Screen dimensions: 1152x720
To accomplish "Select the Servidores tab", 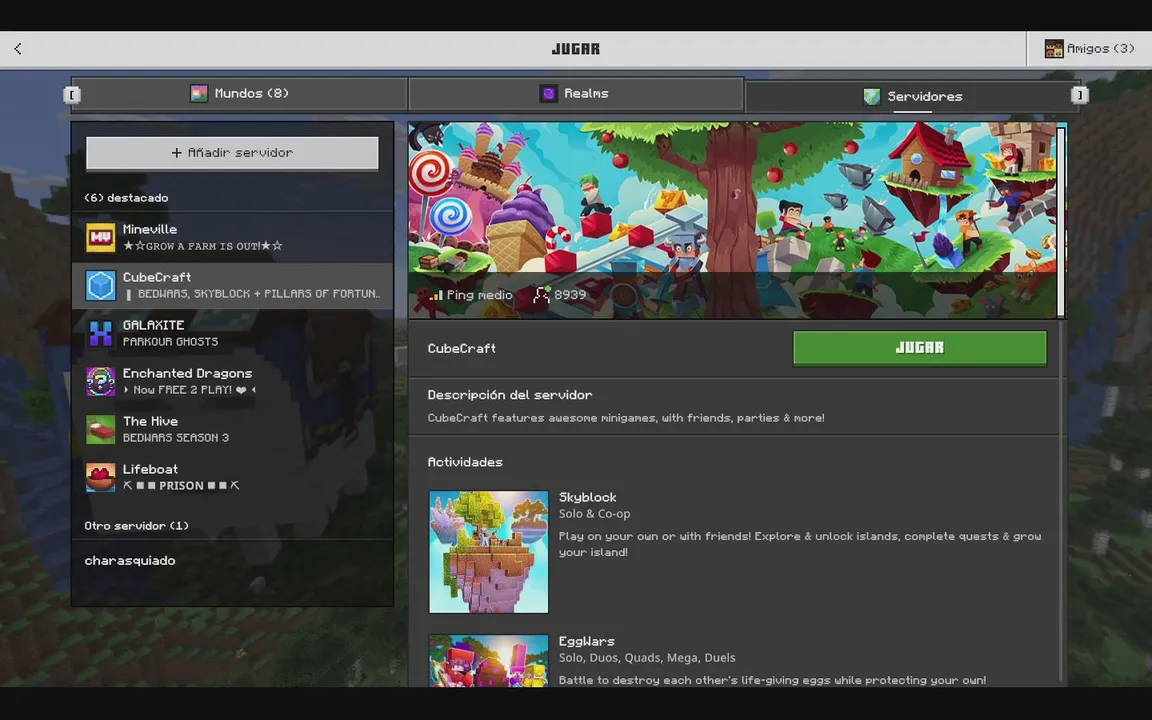I will [912, 96].
